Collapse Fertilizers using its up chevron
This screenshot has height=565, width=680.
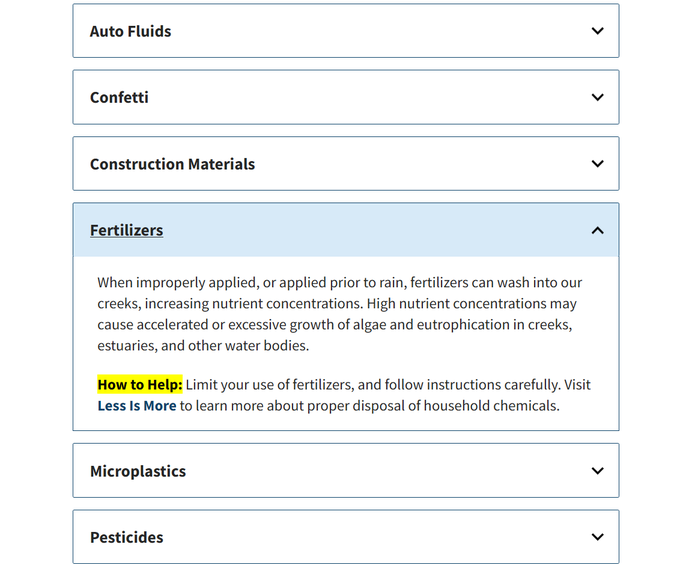[x=597, y=230]
